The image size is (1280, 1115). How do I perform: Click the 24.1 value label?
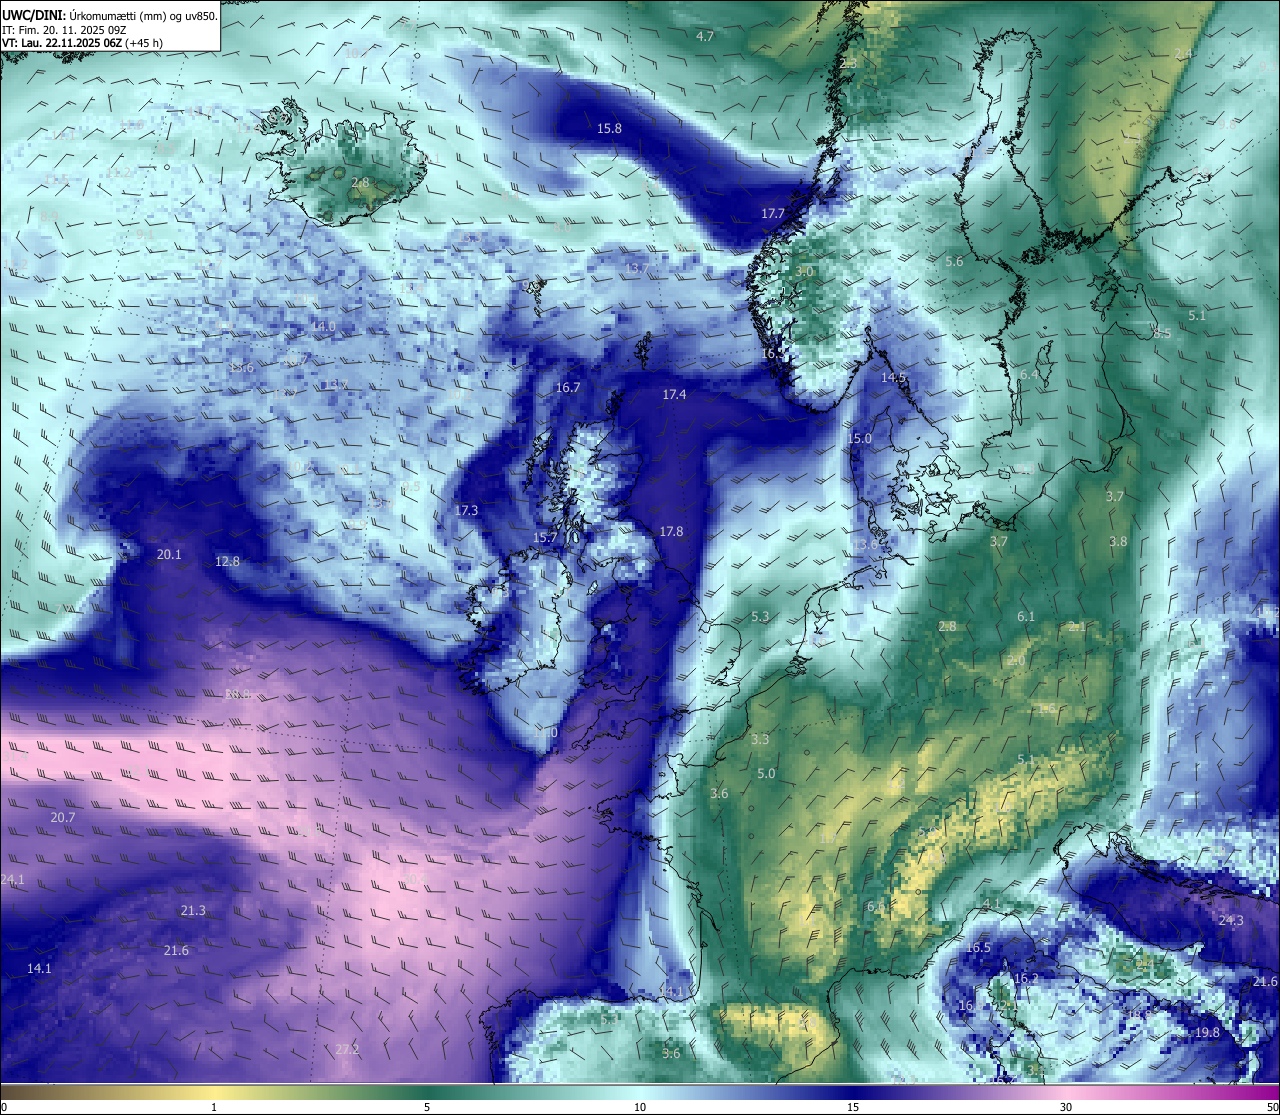[12, 879]
